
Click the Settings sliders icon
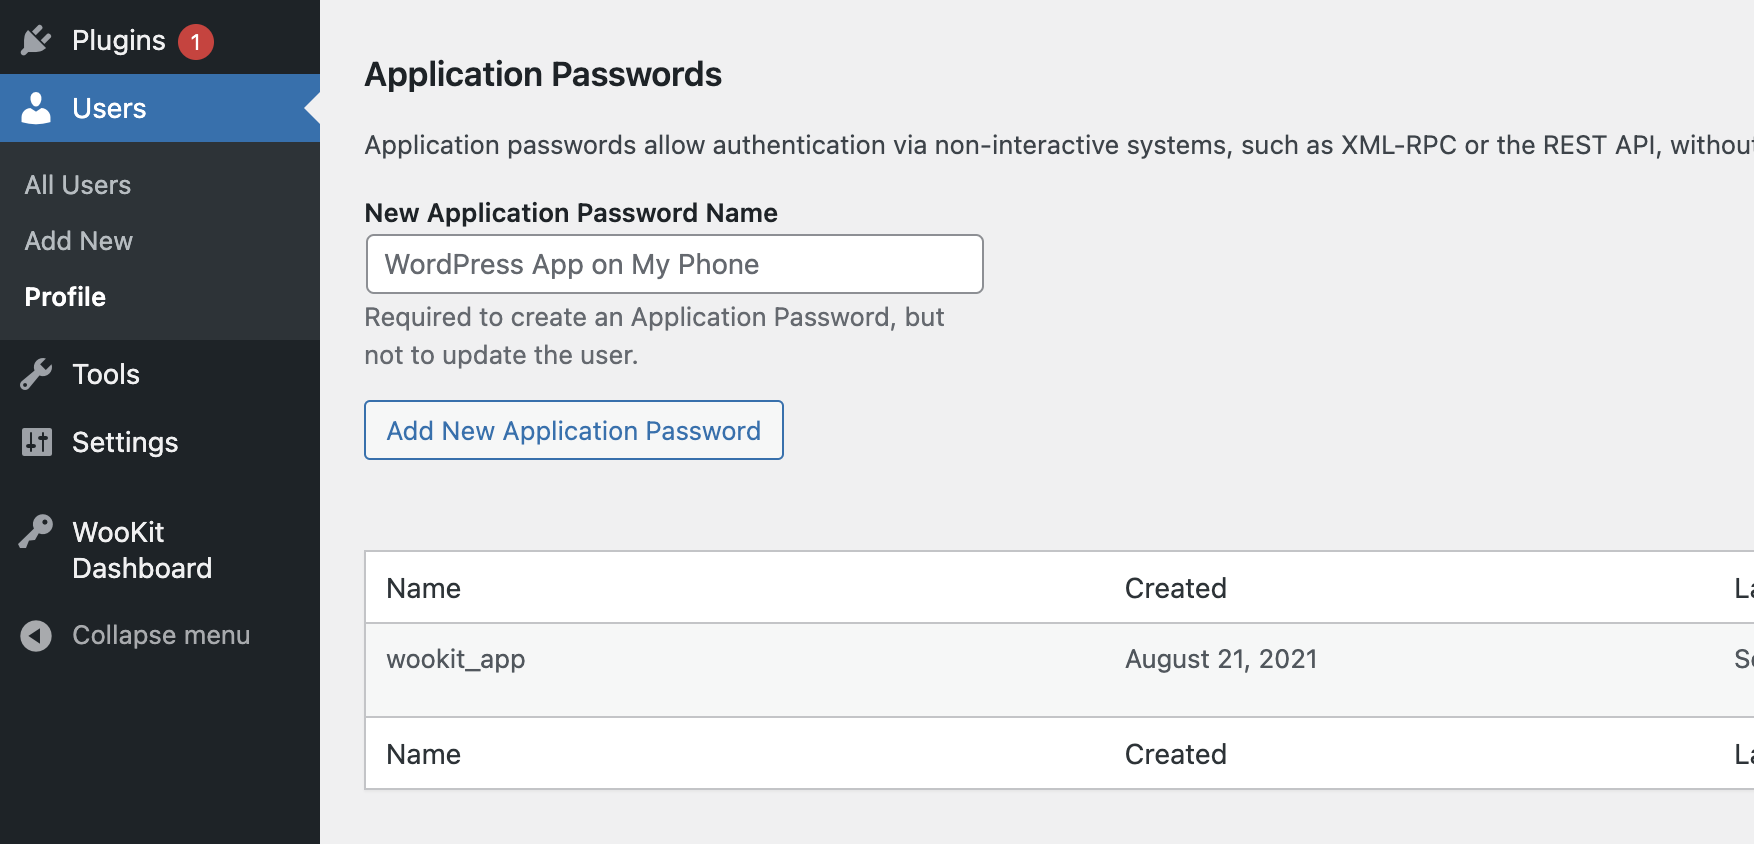click(x=36, y=442)
